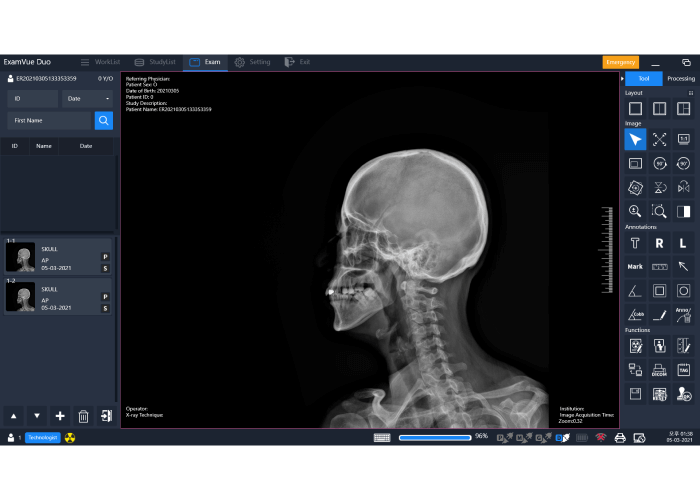Image resolution: width=700 pixels, height=500 pixels.
Task: Switch to the Processing tab
Action: click(x=680, y=78)
